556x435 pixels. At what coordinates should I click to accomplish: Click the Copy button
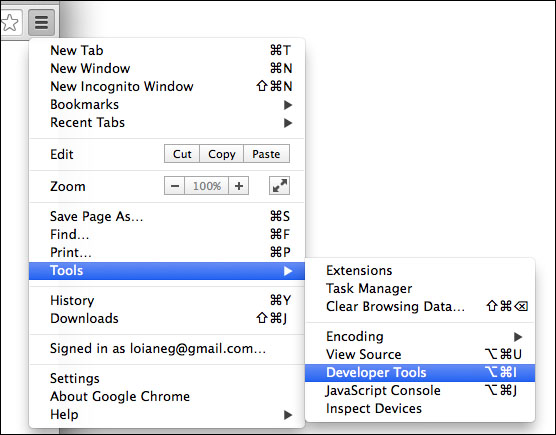[x=222, y=154]
